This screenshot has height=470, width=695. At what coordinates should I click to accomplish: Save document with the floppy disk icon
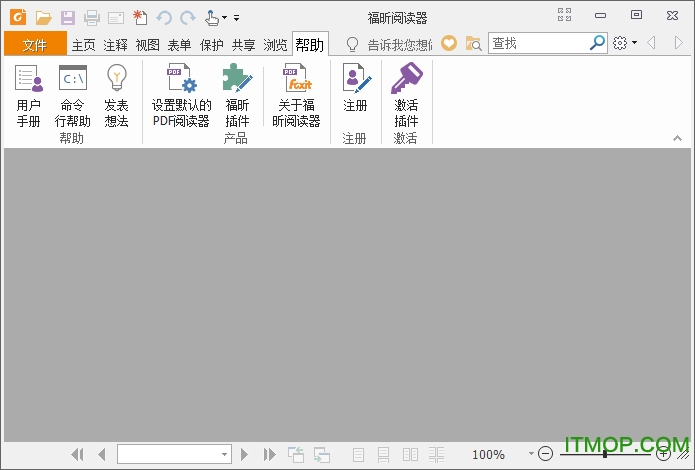point(68,18)
